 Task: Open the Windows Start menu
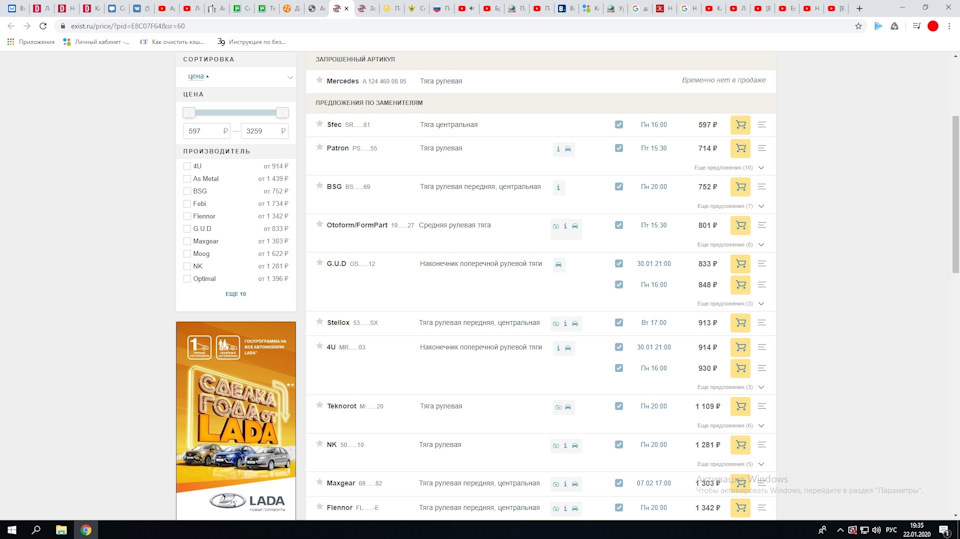(12, 530)
